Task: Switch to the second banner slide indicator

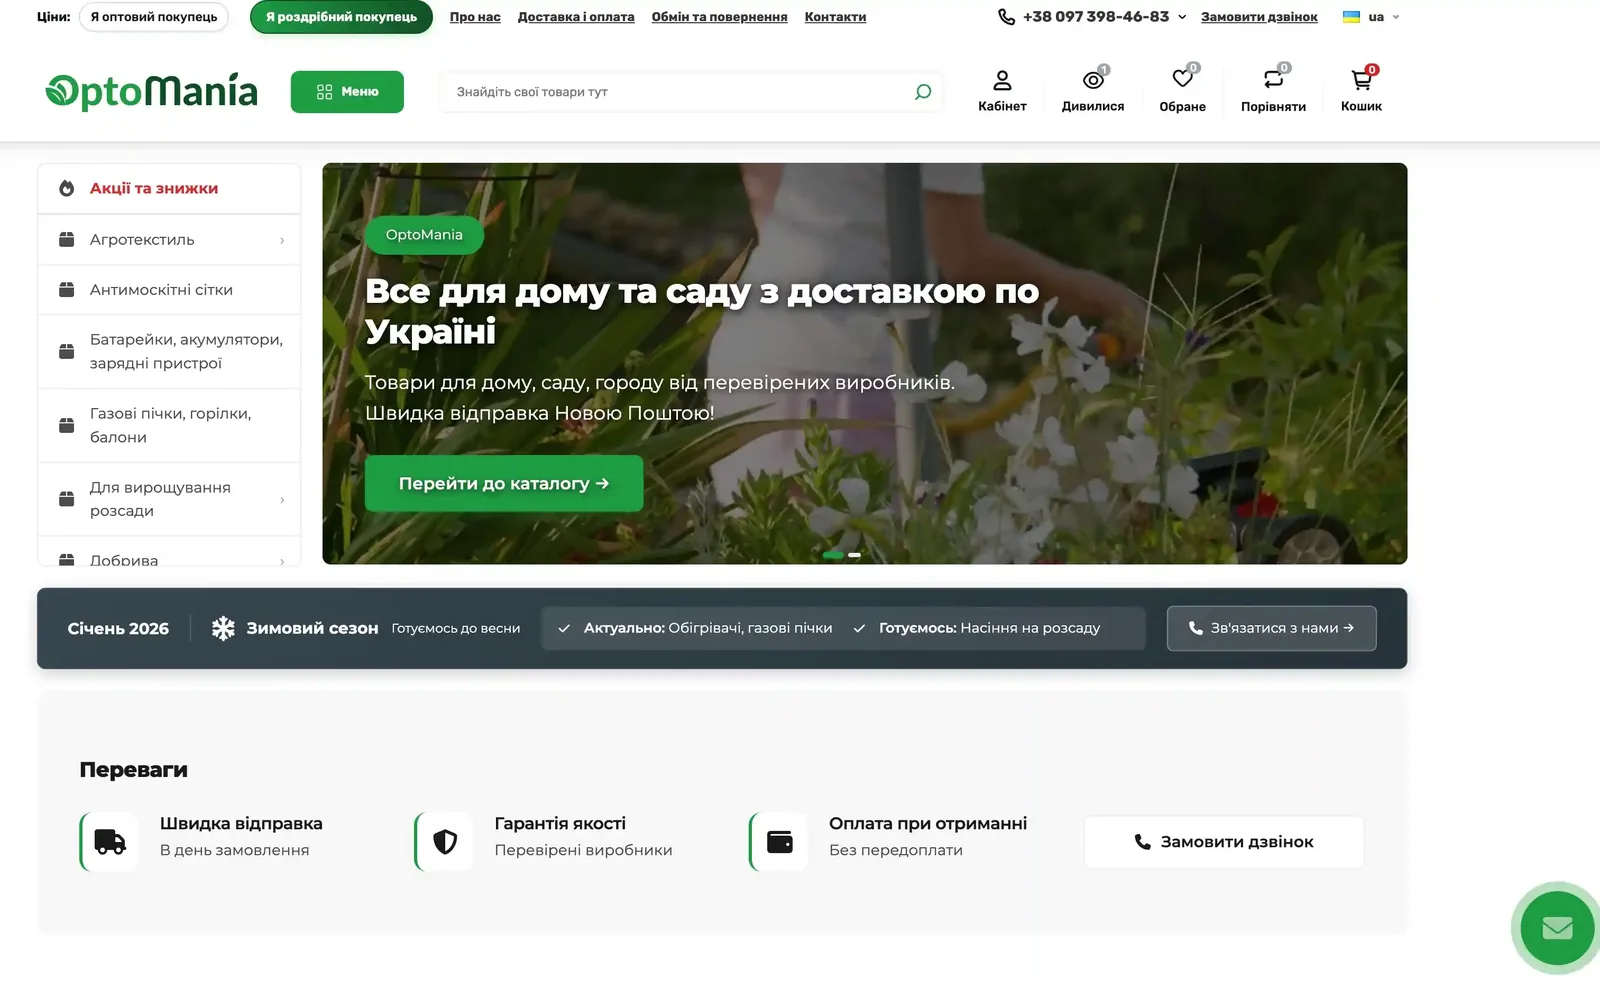Action: coord(854,554)
